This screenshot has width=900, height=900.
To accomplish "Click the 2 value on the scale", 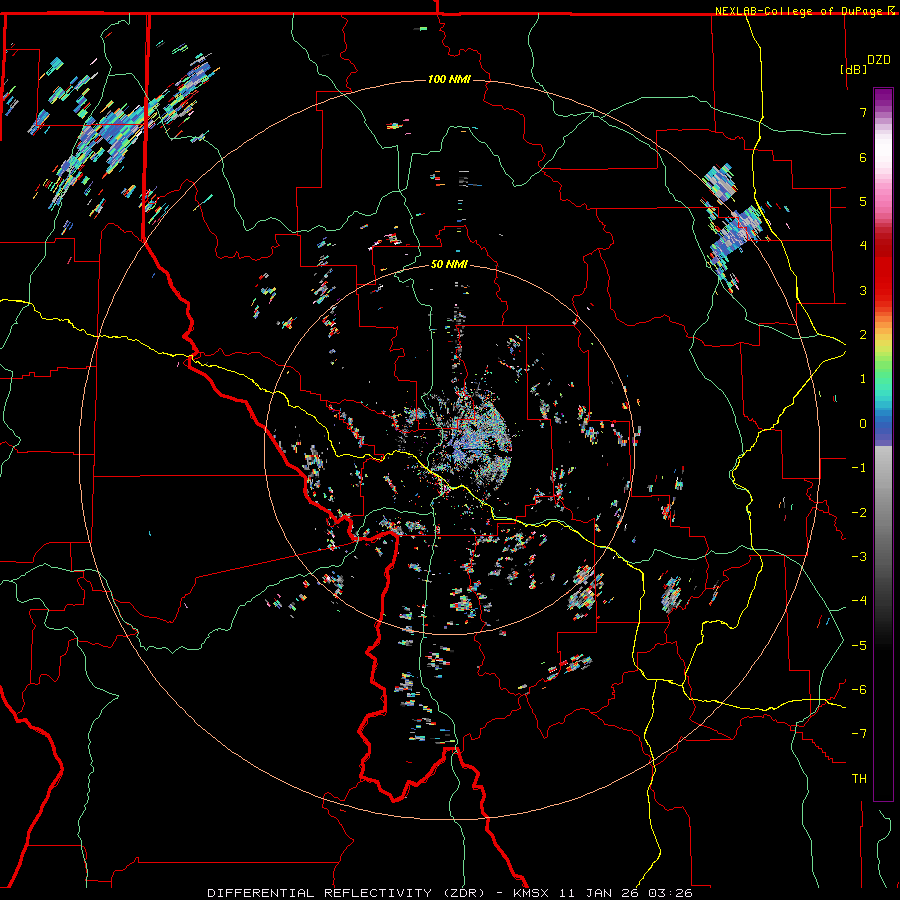I will point(863,335).
